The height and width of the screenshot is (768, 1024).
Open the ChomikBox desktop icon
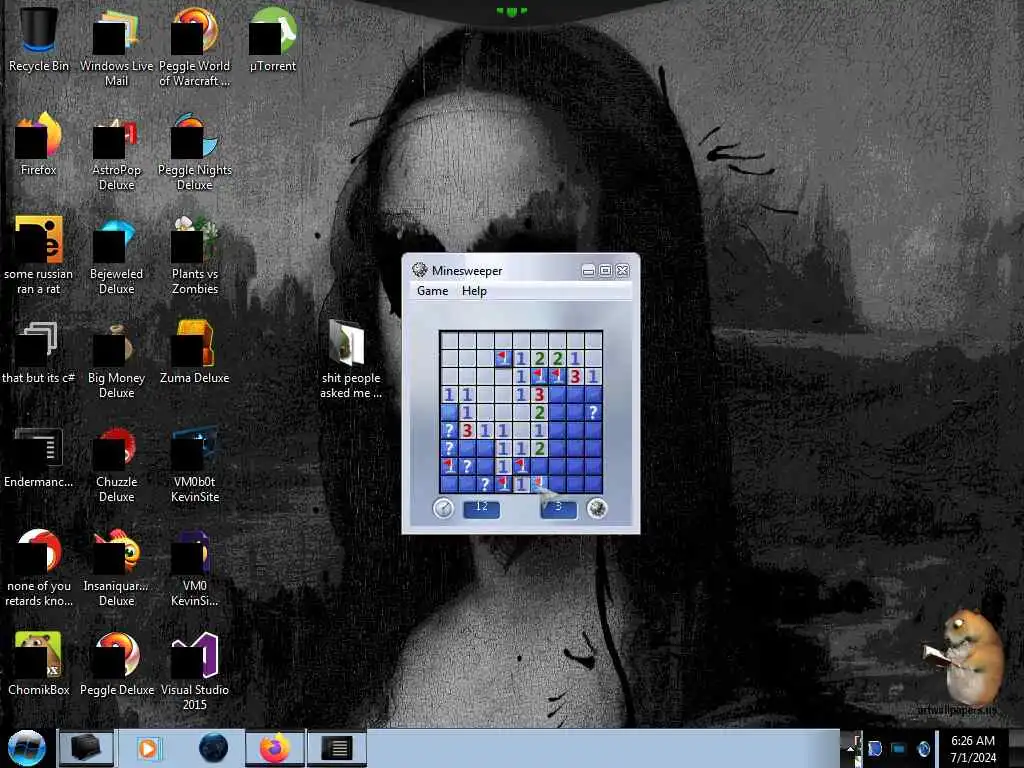pyautogui.click(x=38, y=664)
